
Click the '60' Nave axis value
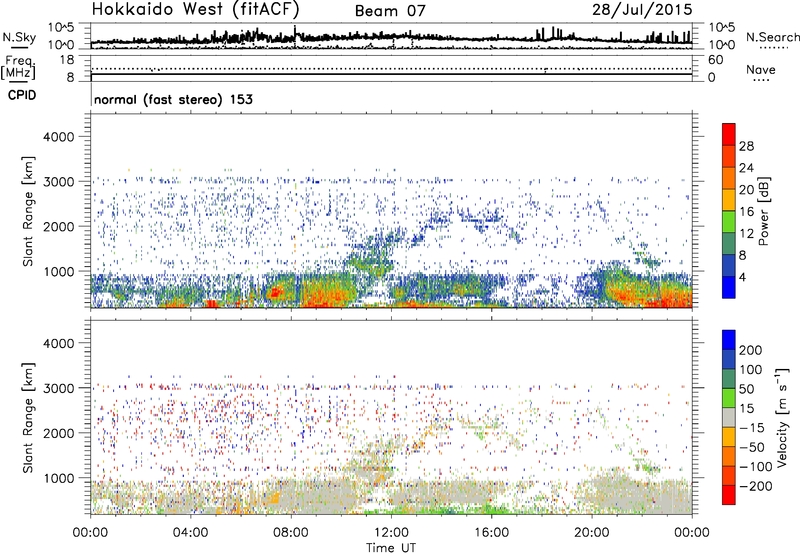pos(715,60)
